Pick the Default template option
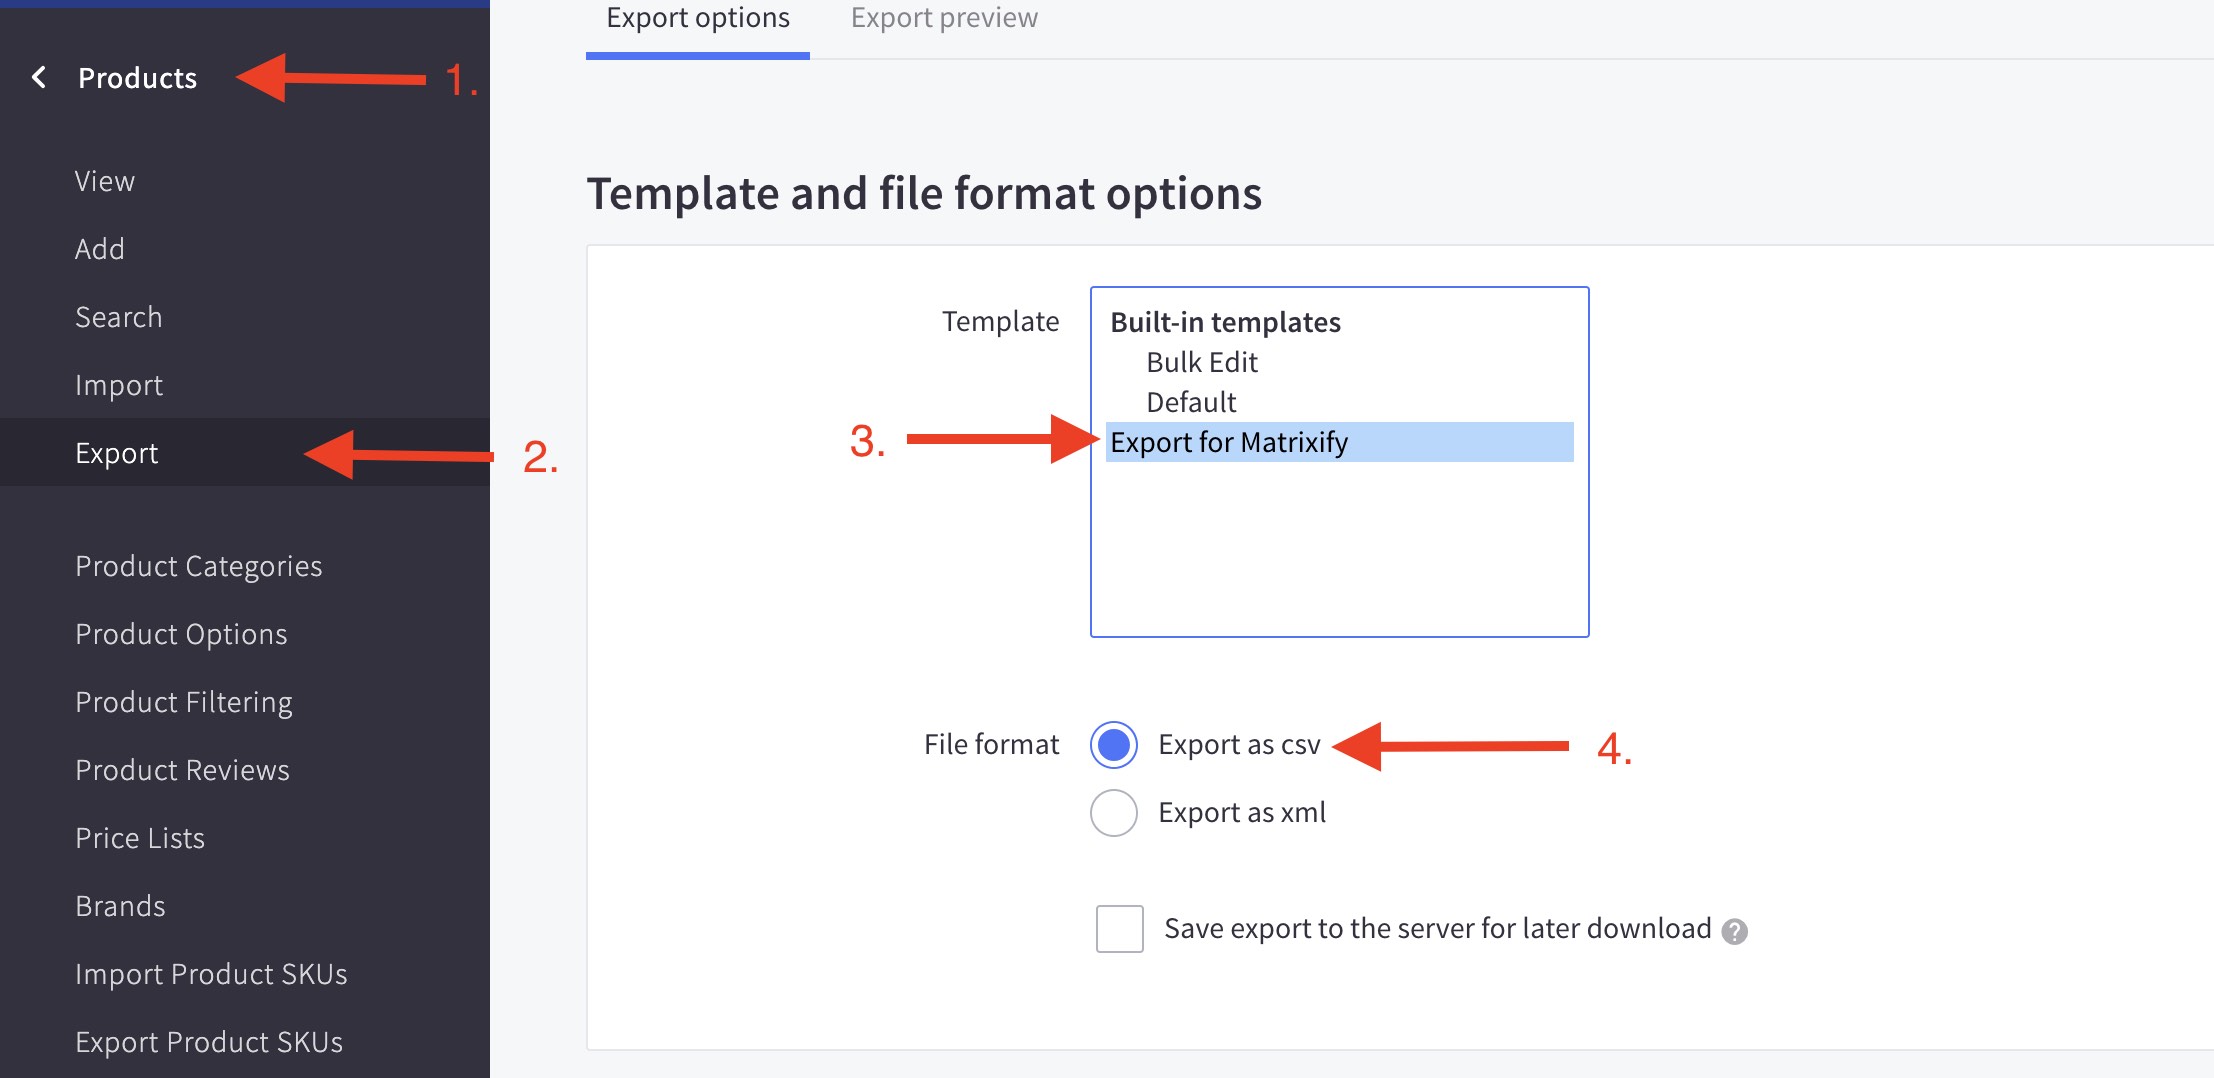This screenshot has width=2214, height=1078. [x=1191, y=402]
